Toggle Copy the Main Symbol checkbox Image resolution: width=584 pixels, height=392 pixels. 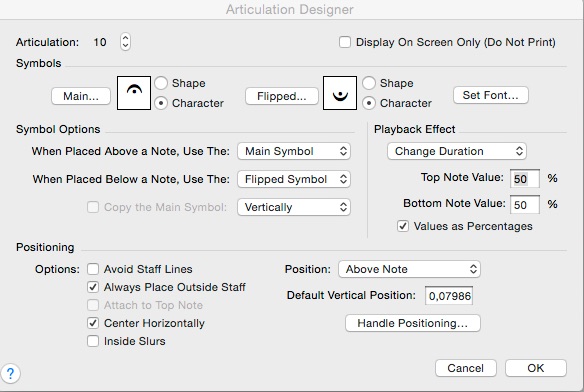93,207
